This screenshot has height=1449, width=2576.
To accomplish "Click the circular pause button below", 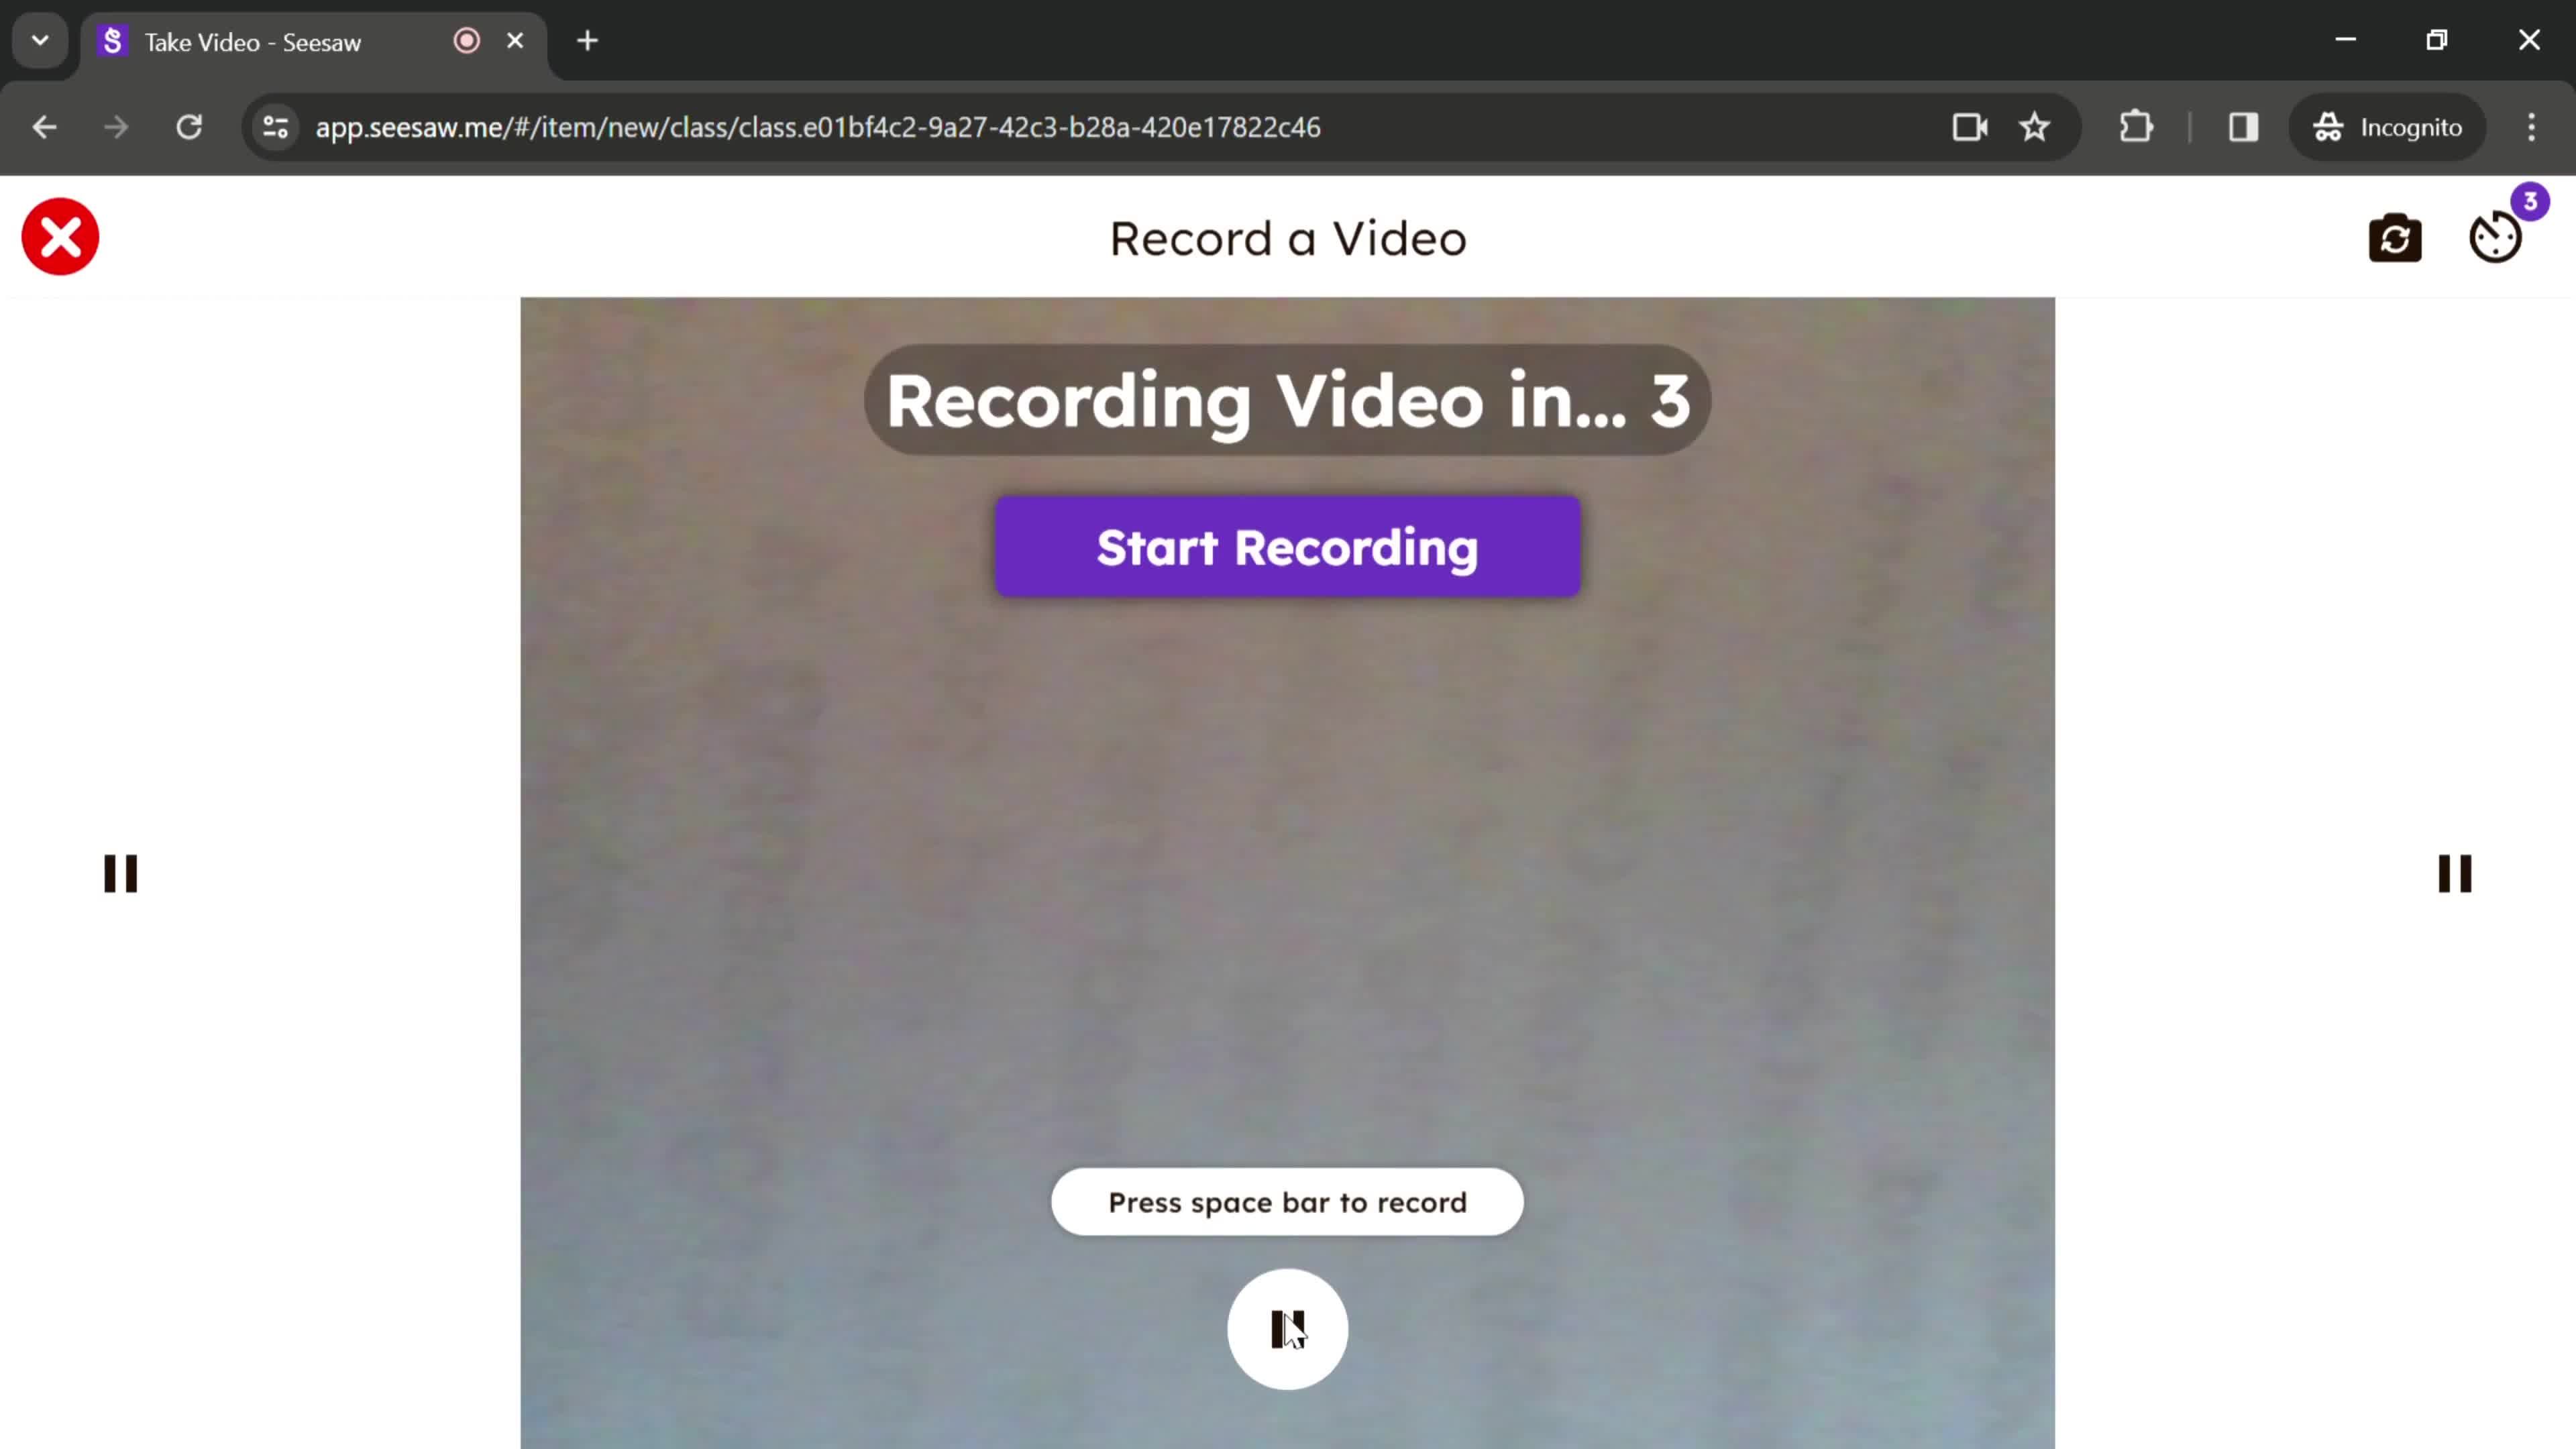I will point(1288,1330).
